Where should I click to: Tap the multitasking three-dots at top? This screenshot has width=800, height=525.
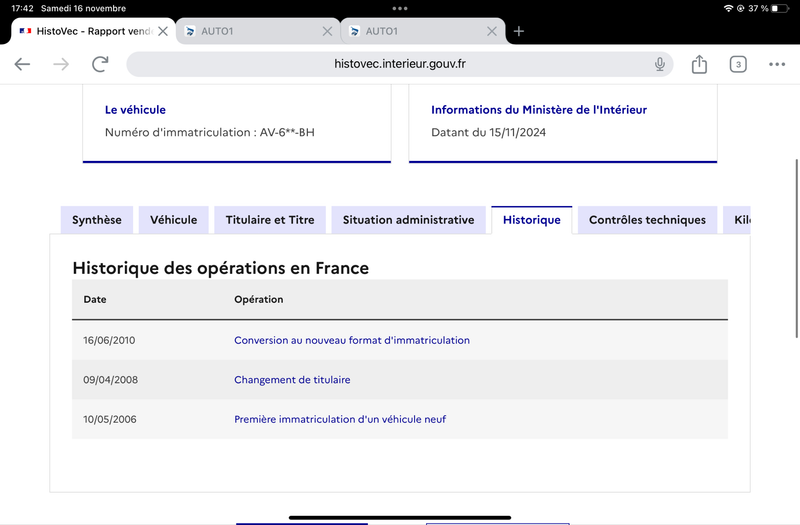coord(399,8)
